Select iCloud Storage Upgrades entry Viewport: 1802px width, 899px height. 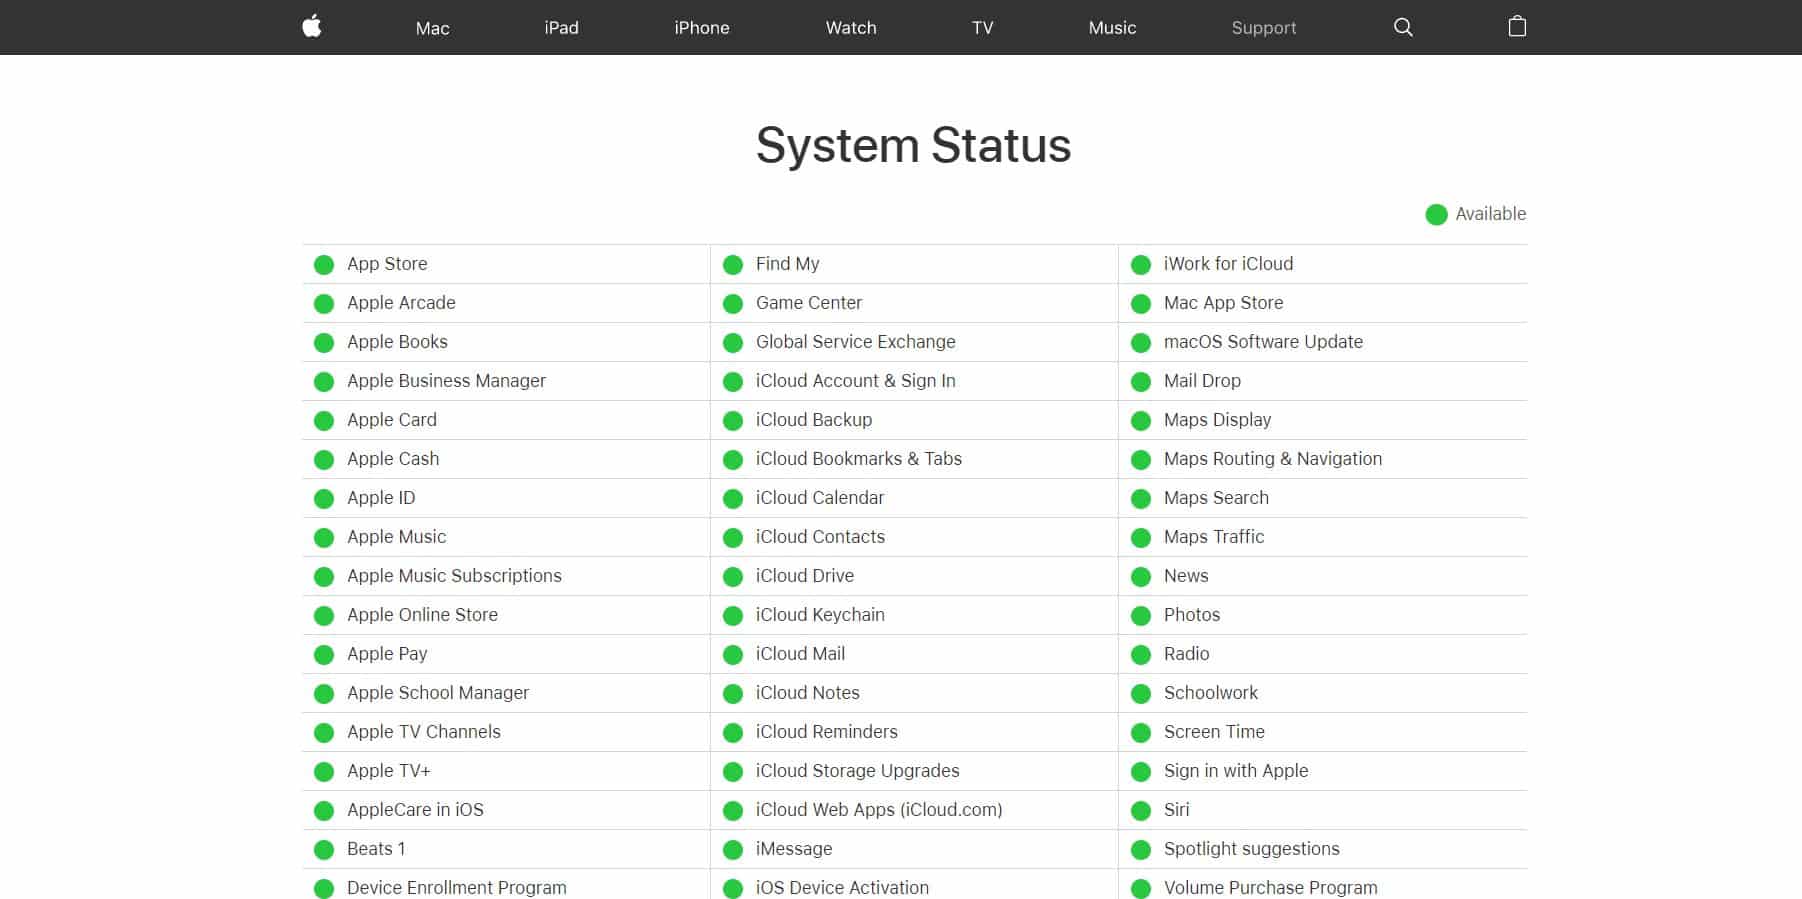(x=858, y=771)
